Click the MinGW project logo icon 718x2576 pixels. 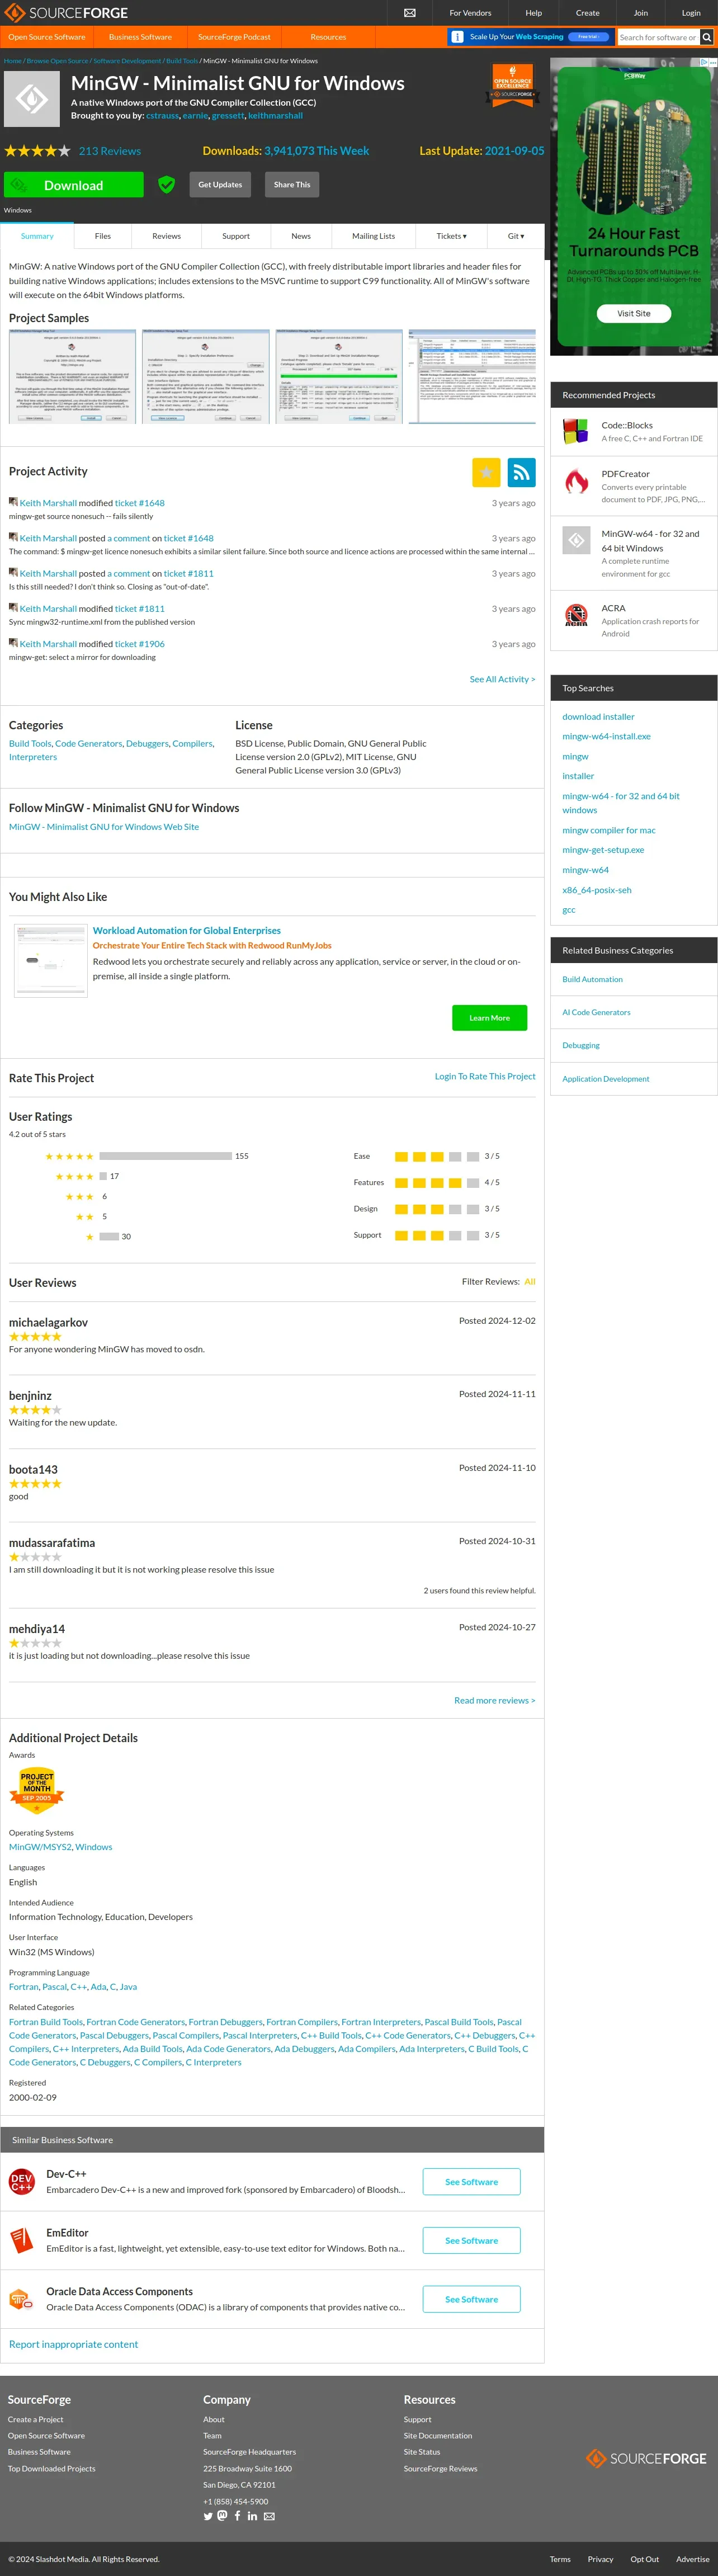32,99
